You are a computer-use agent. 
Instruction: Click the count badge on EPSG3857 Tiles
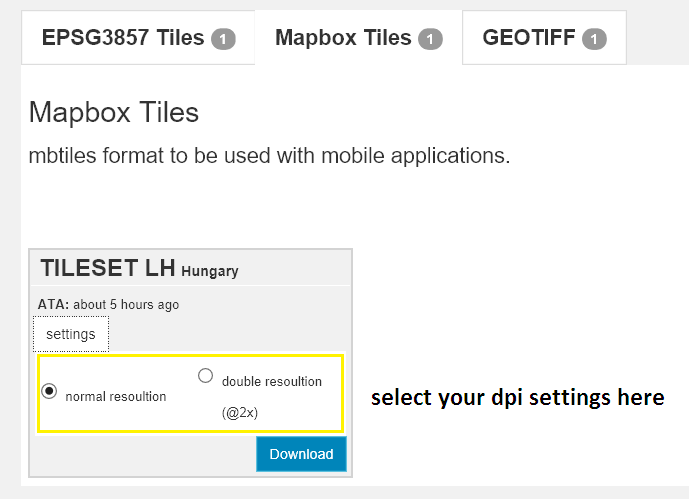coord(223,40)
